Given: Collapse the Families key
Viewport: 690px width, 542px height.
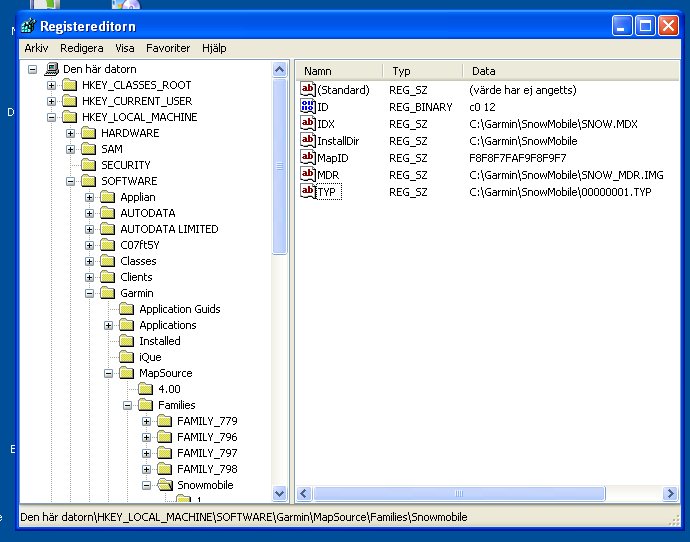Looking at the screenshot, I should point(127,405).
